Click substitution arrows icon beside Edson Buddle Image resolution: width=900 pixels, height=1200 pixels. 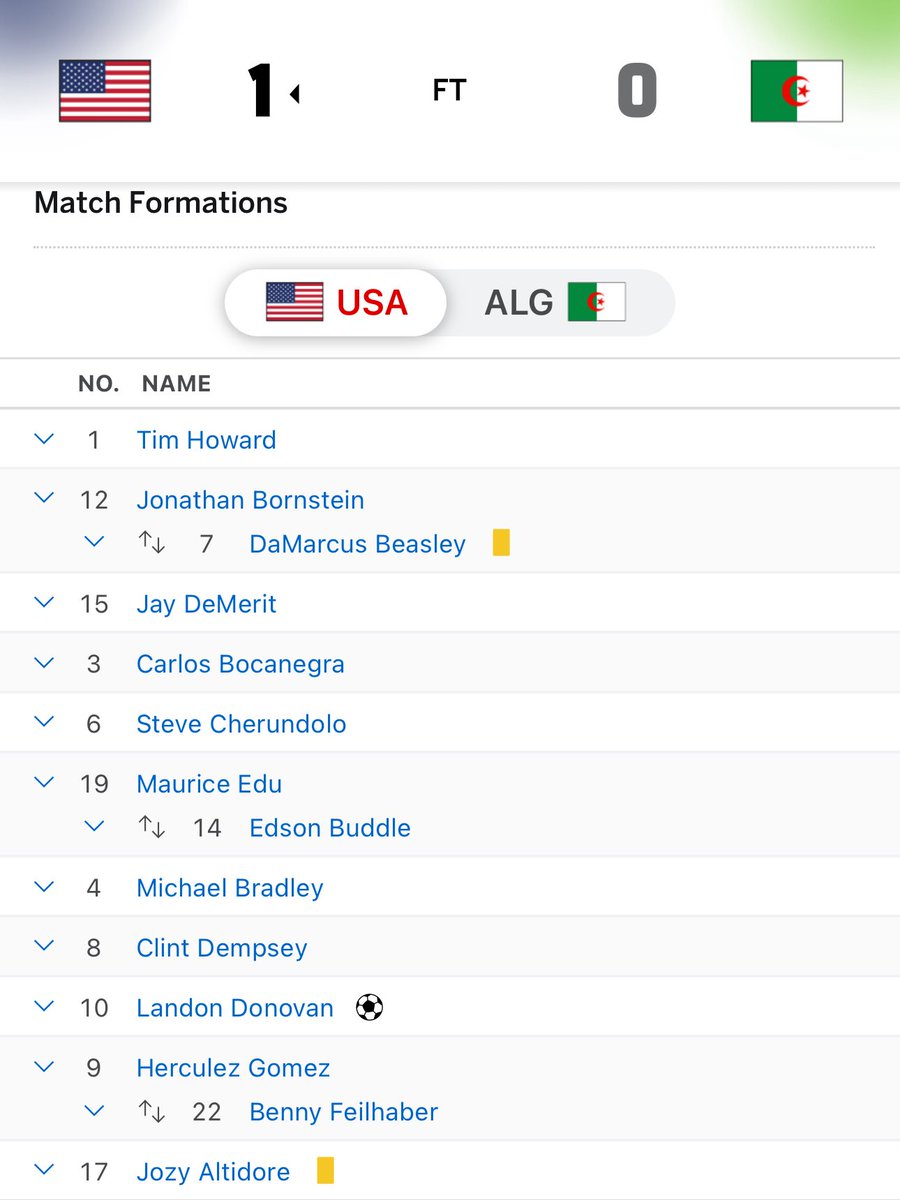(151, 828)
